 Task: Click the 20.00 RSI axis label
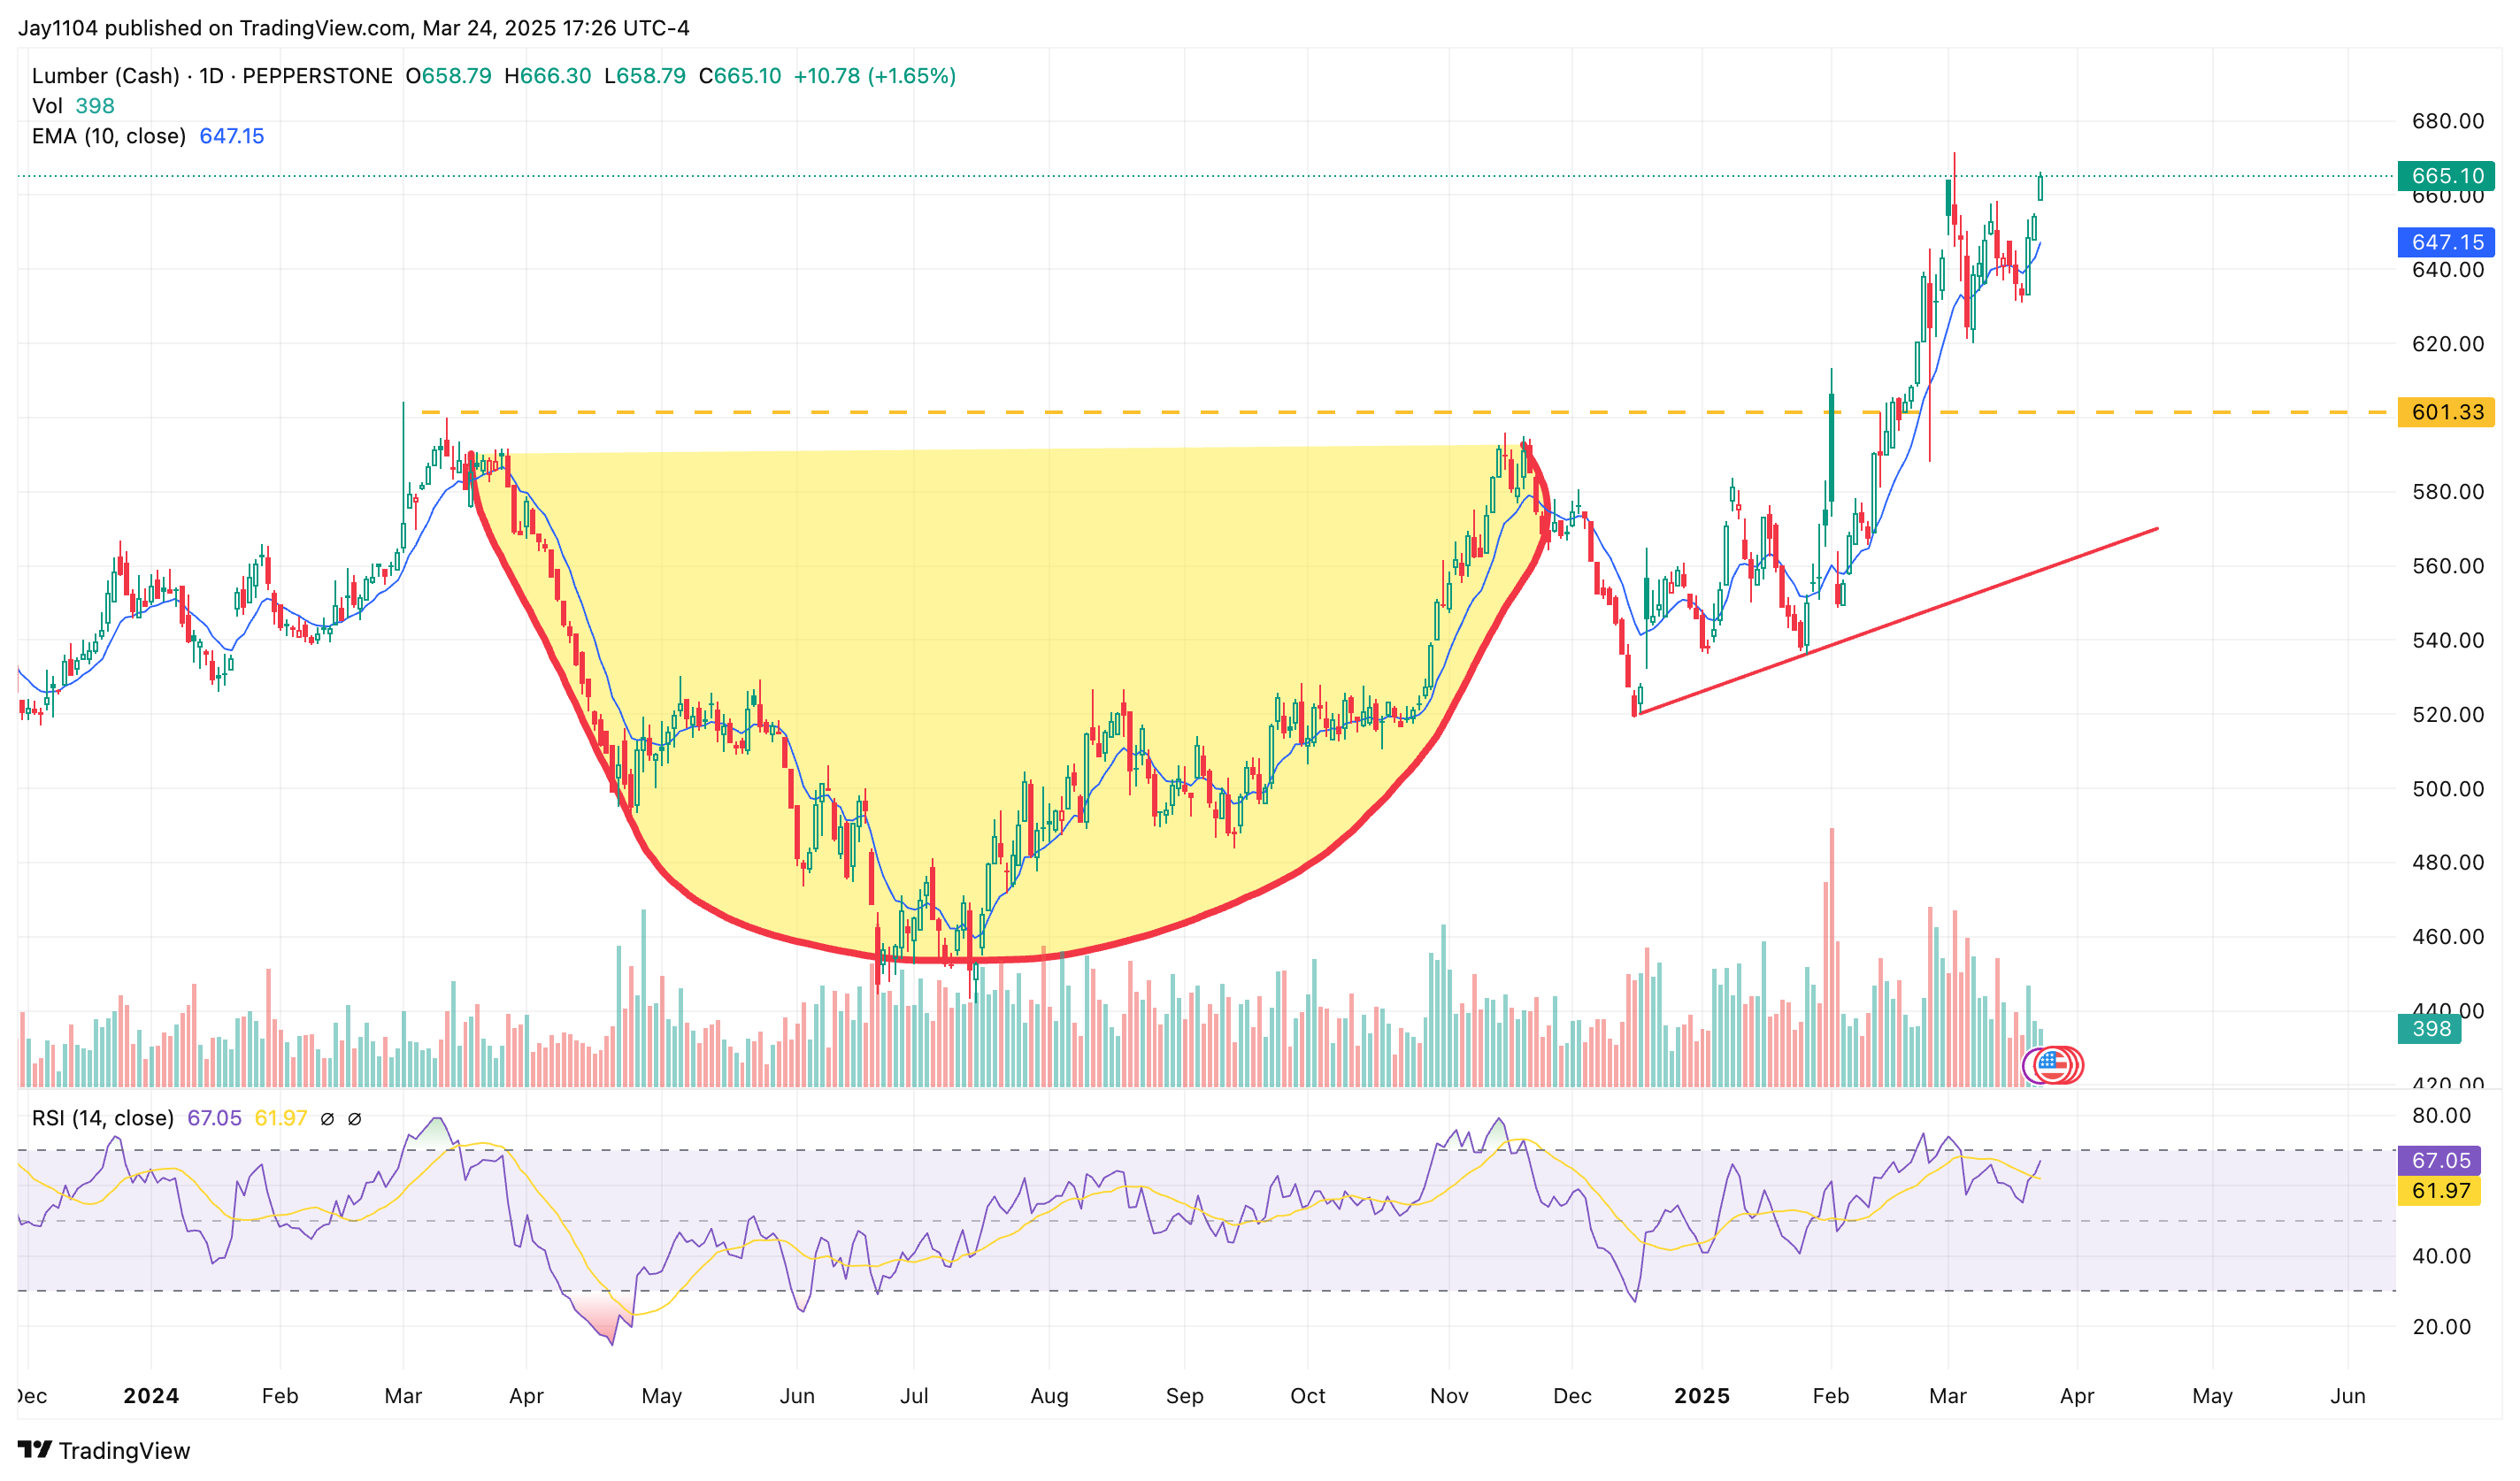pyautogui.click(x=2441, y=1327)
